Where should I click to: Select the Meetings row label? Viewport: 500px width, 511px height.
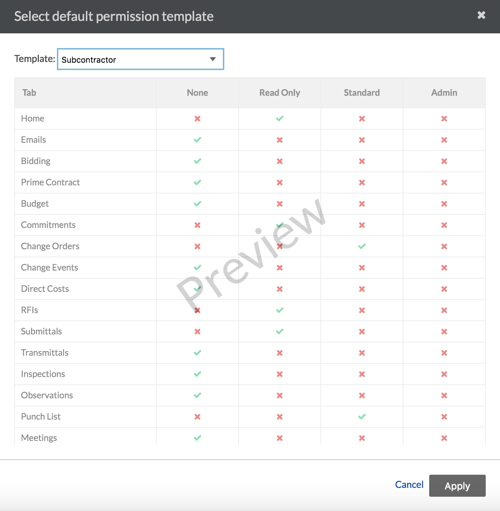[x=39, y=438]
